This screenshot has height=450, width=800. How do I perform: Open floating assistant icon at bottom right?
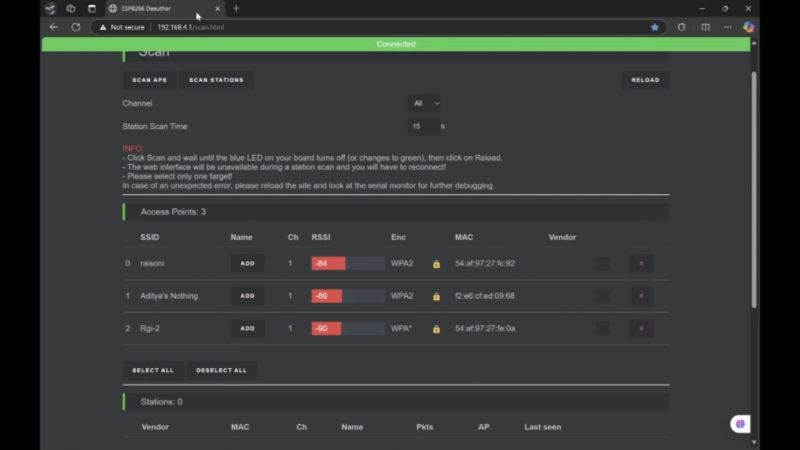740,423
